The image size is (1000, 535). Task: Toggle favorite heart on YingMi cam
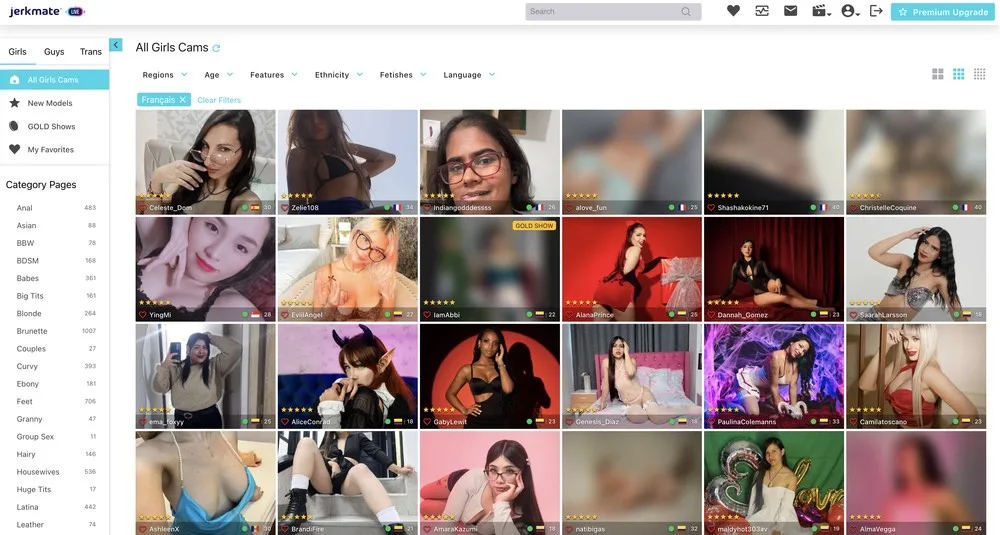pyautogui.click(x=143, y=315)
